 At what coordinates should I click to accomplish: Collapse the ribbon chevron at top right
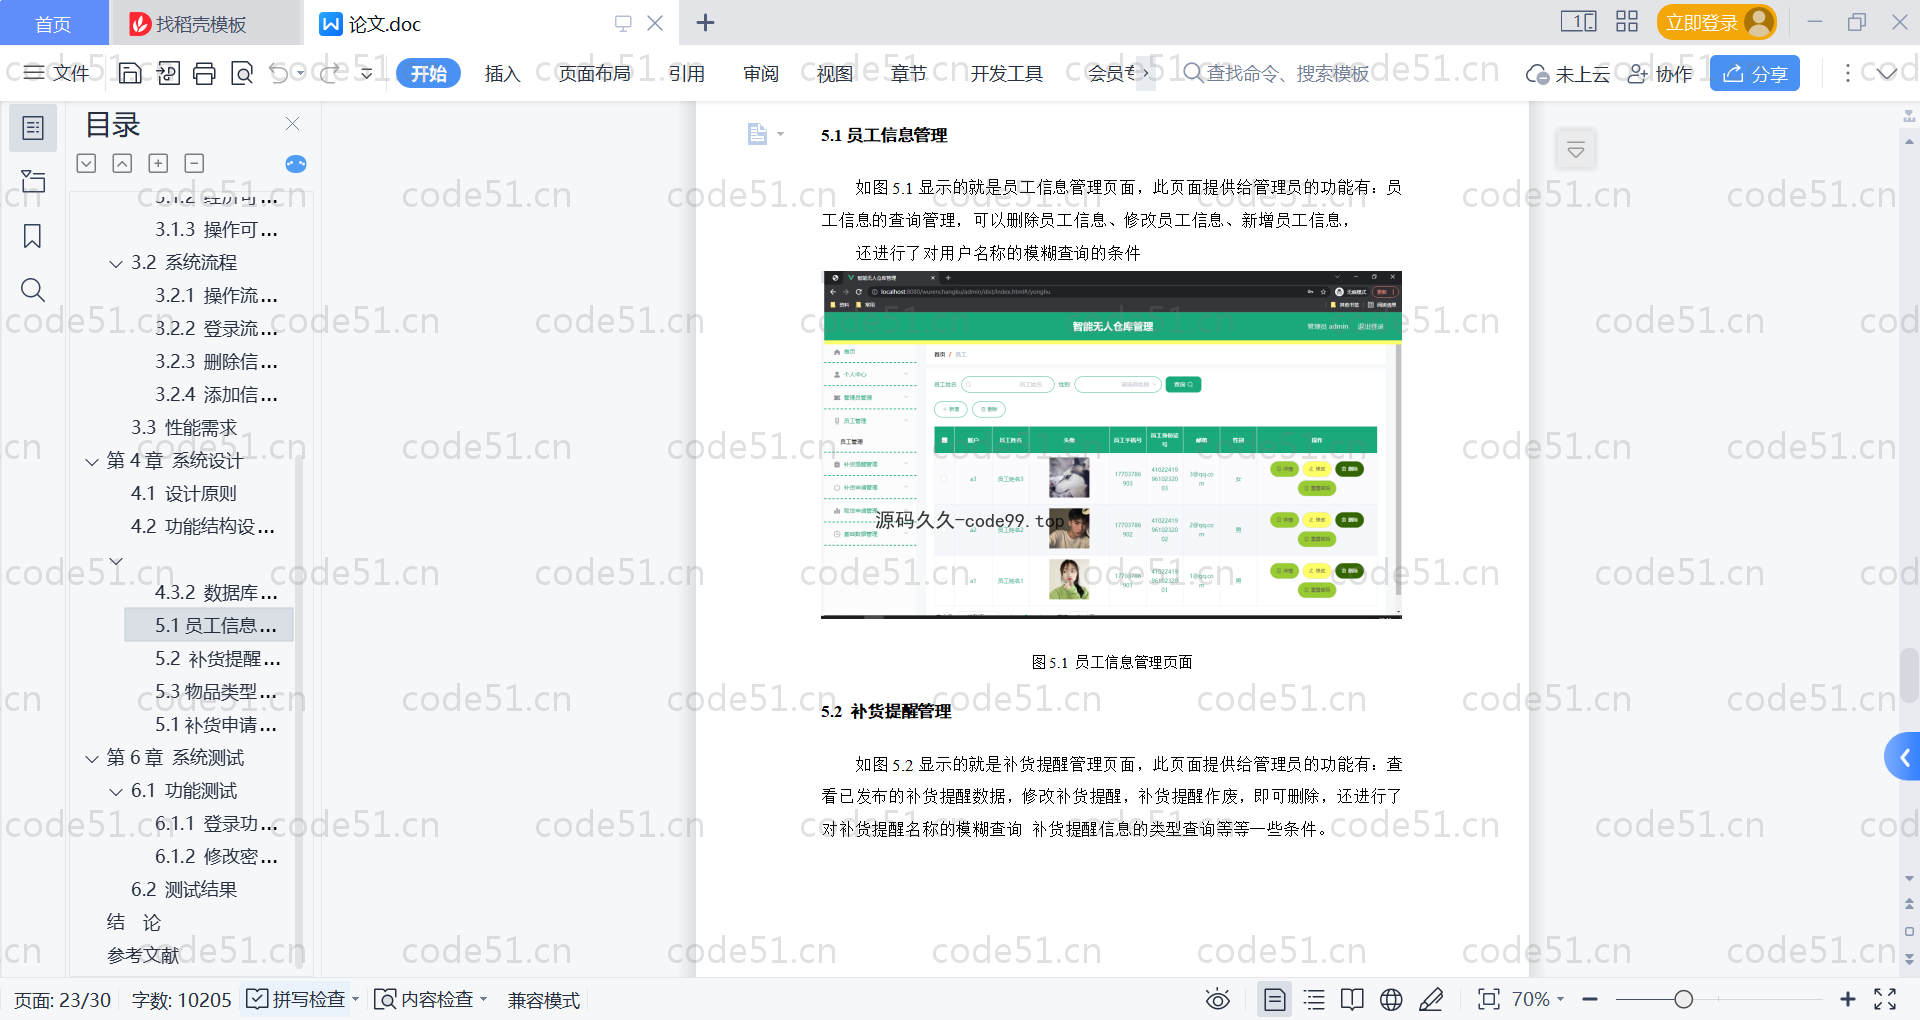pos(1887,73)
